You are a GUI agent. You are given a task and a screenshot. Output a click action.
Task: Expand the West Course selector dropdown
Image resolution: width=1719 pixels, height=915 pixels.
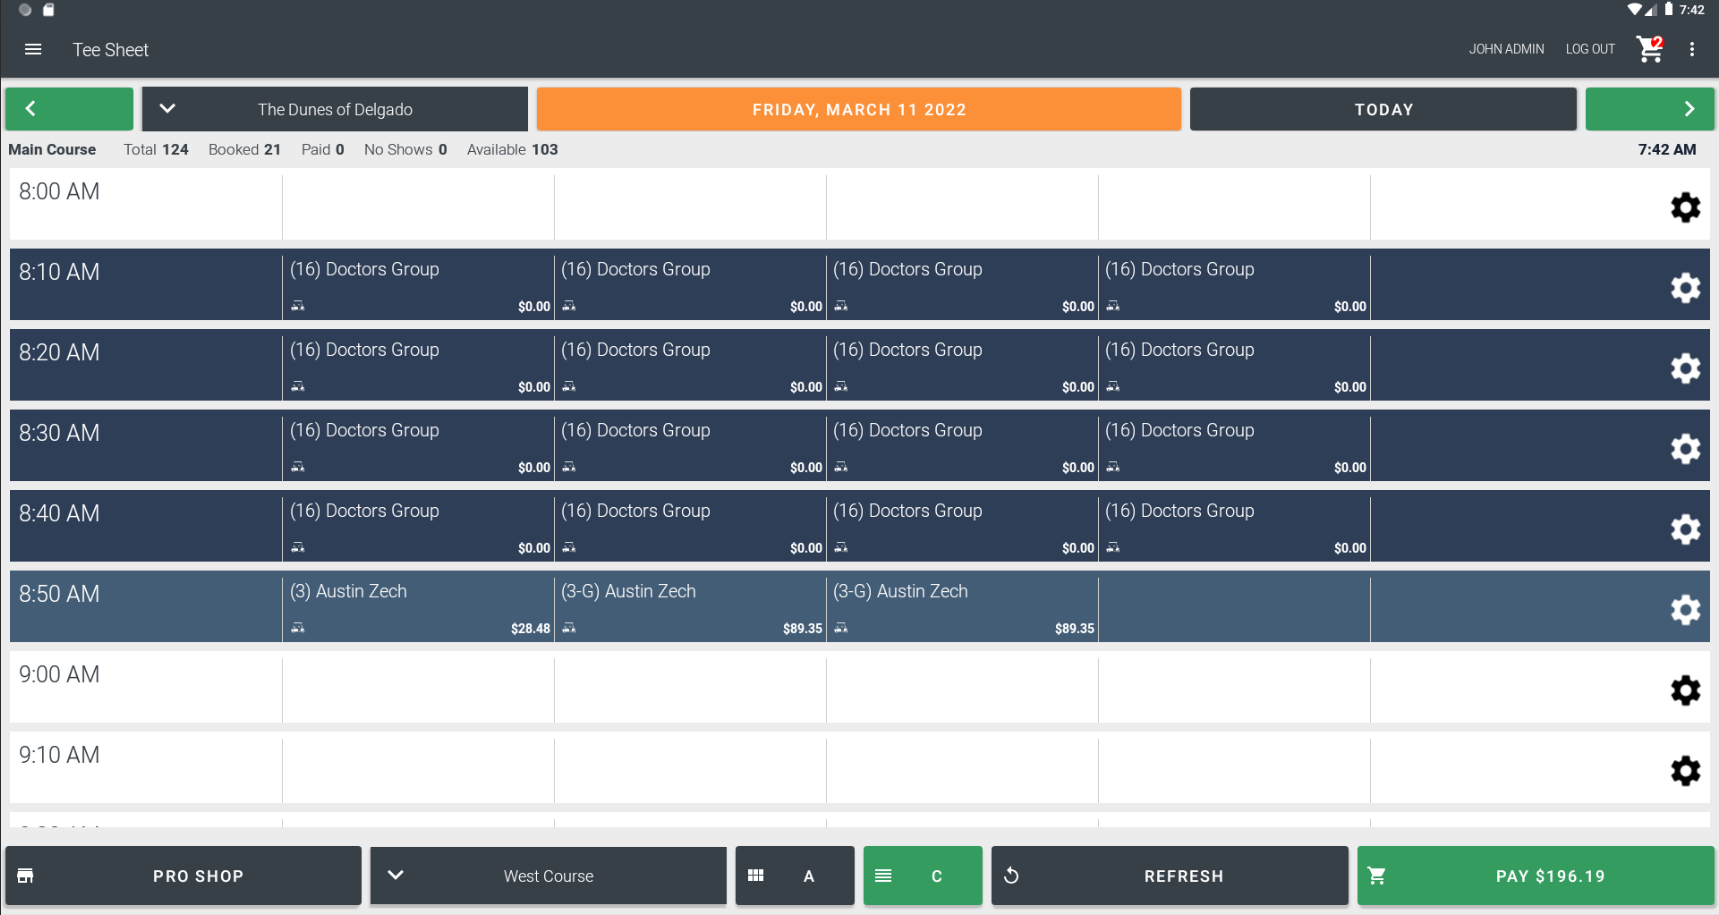click(x=548, y=876)
